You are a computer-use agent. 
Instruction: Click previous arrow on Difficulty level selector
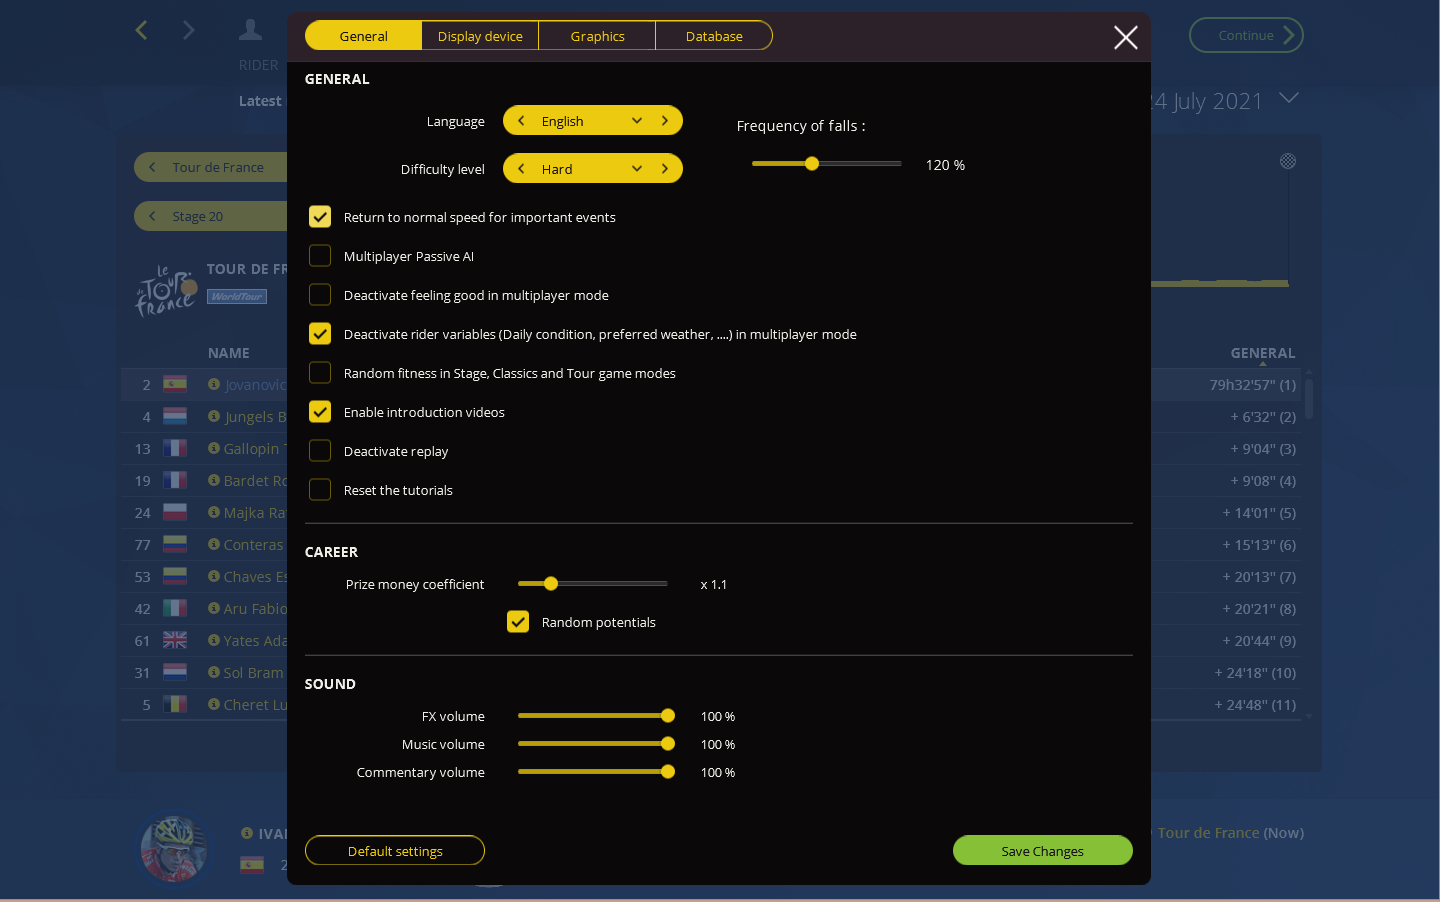[521, 169]
